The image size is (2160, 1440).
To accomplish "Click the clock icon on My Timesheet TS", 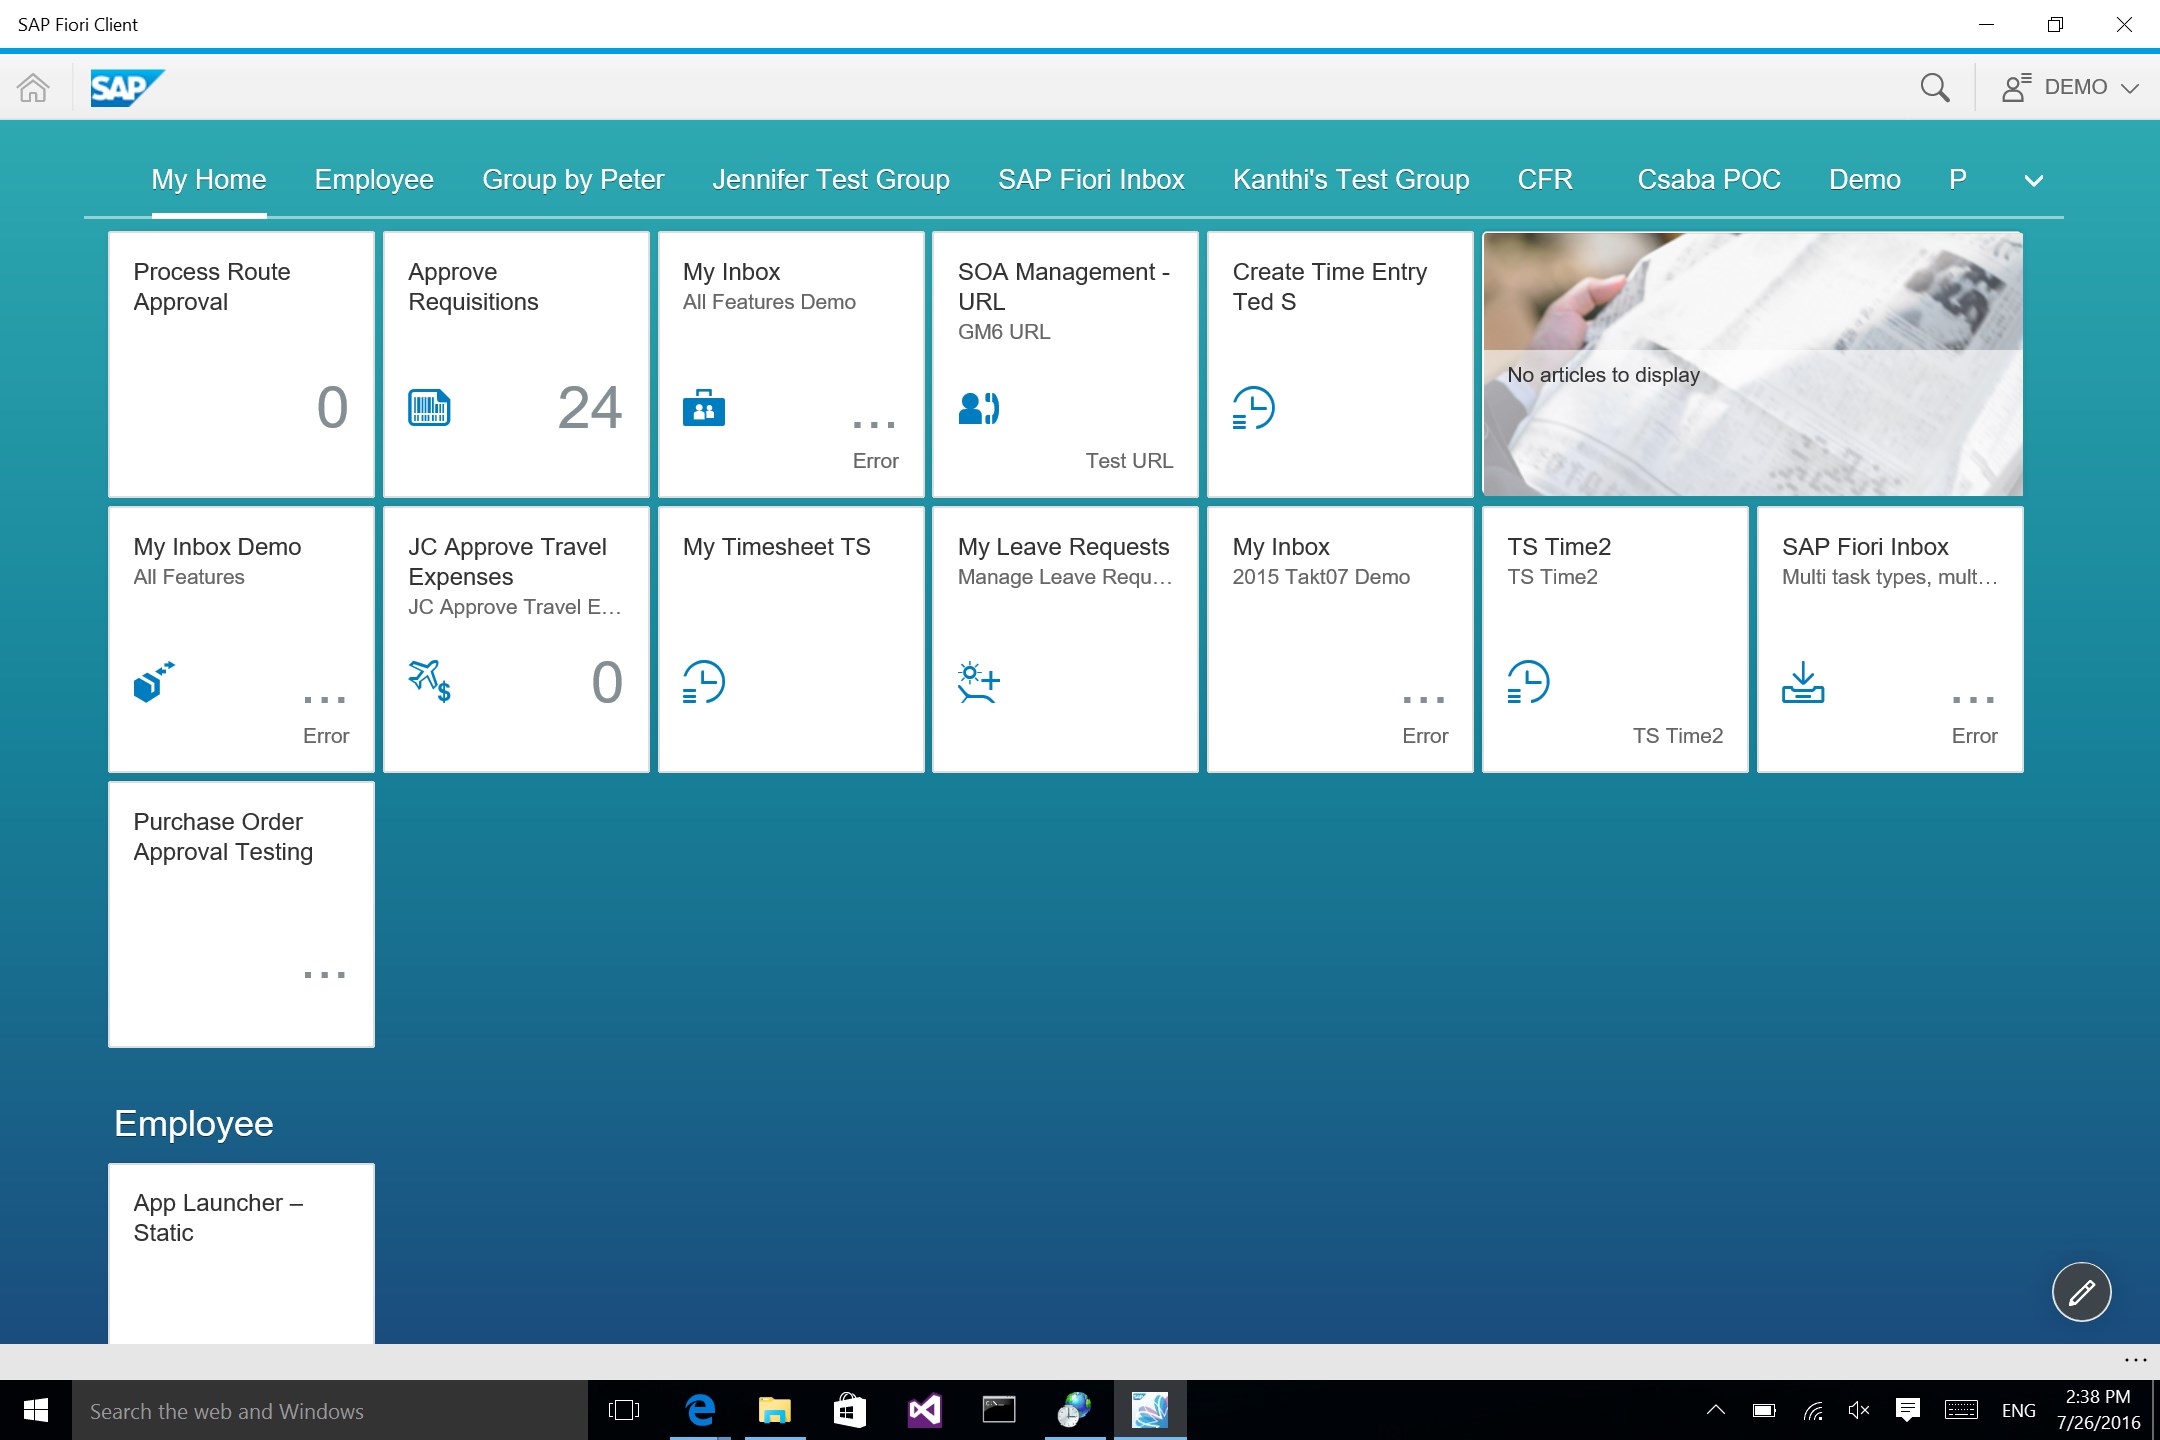I will (x=704, y=682).
